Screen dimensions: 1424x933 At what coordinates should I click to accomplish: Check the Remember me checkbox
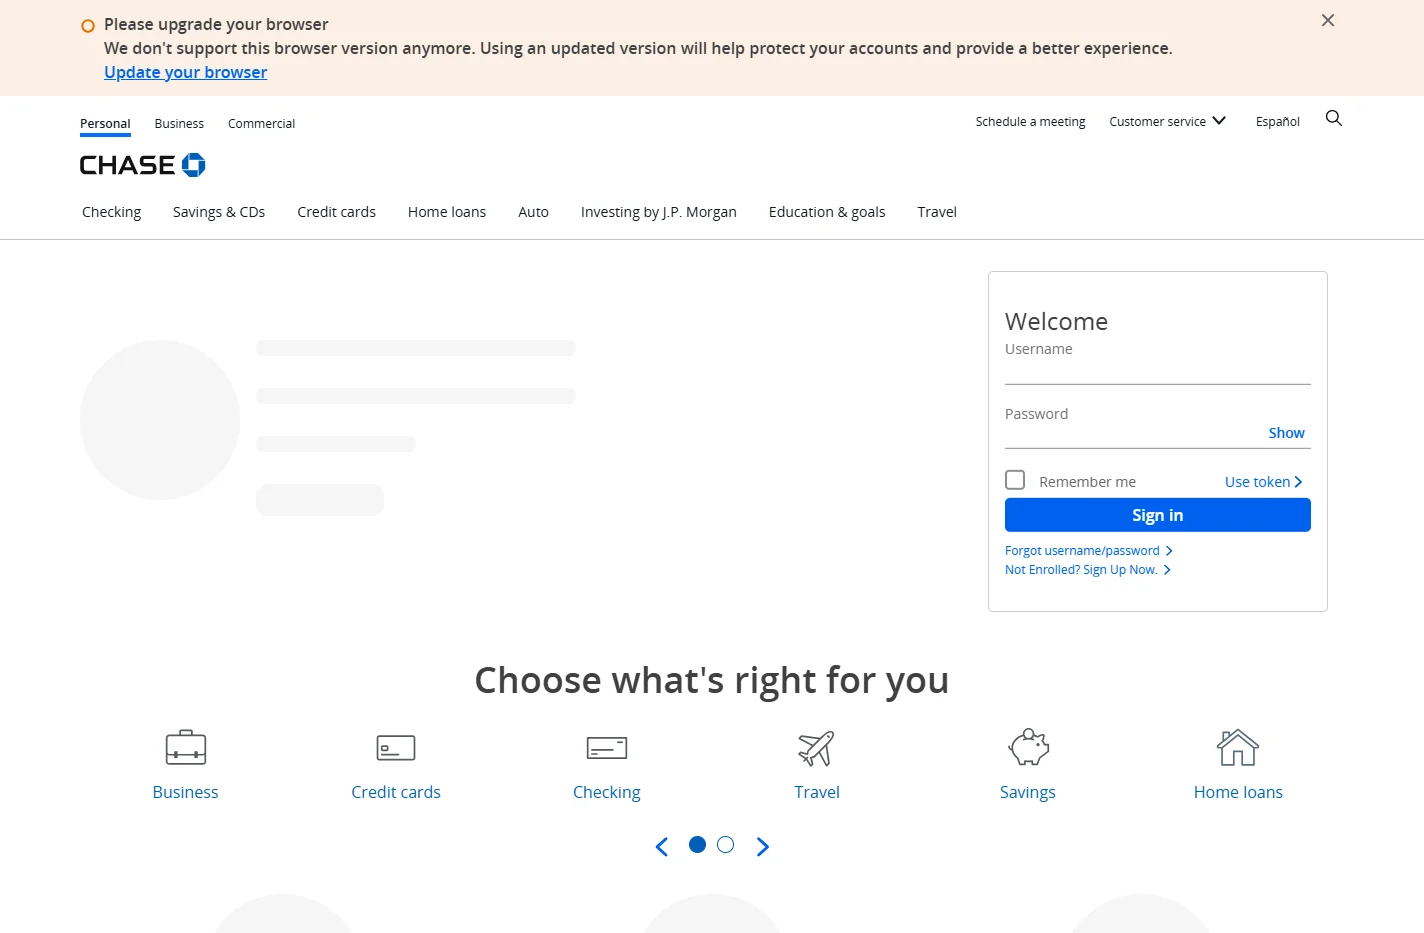point(1015,480)
